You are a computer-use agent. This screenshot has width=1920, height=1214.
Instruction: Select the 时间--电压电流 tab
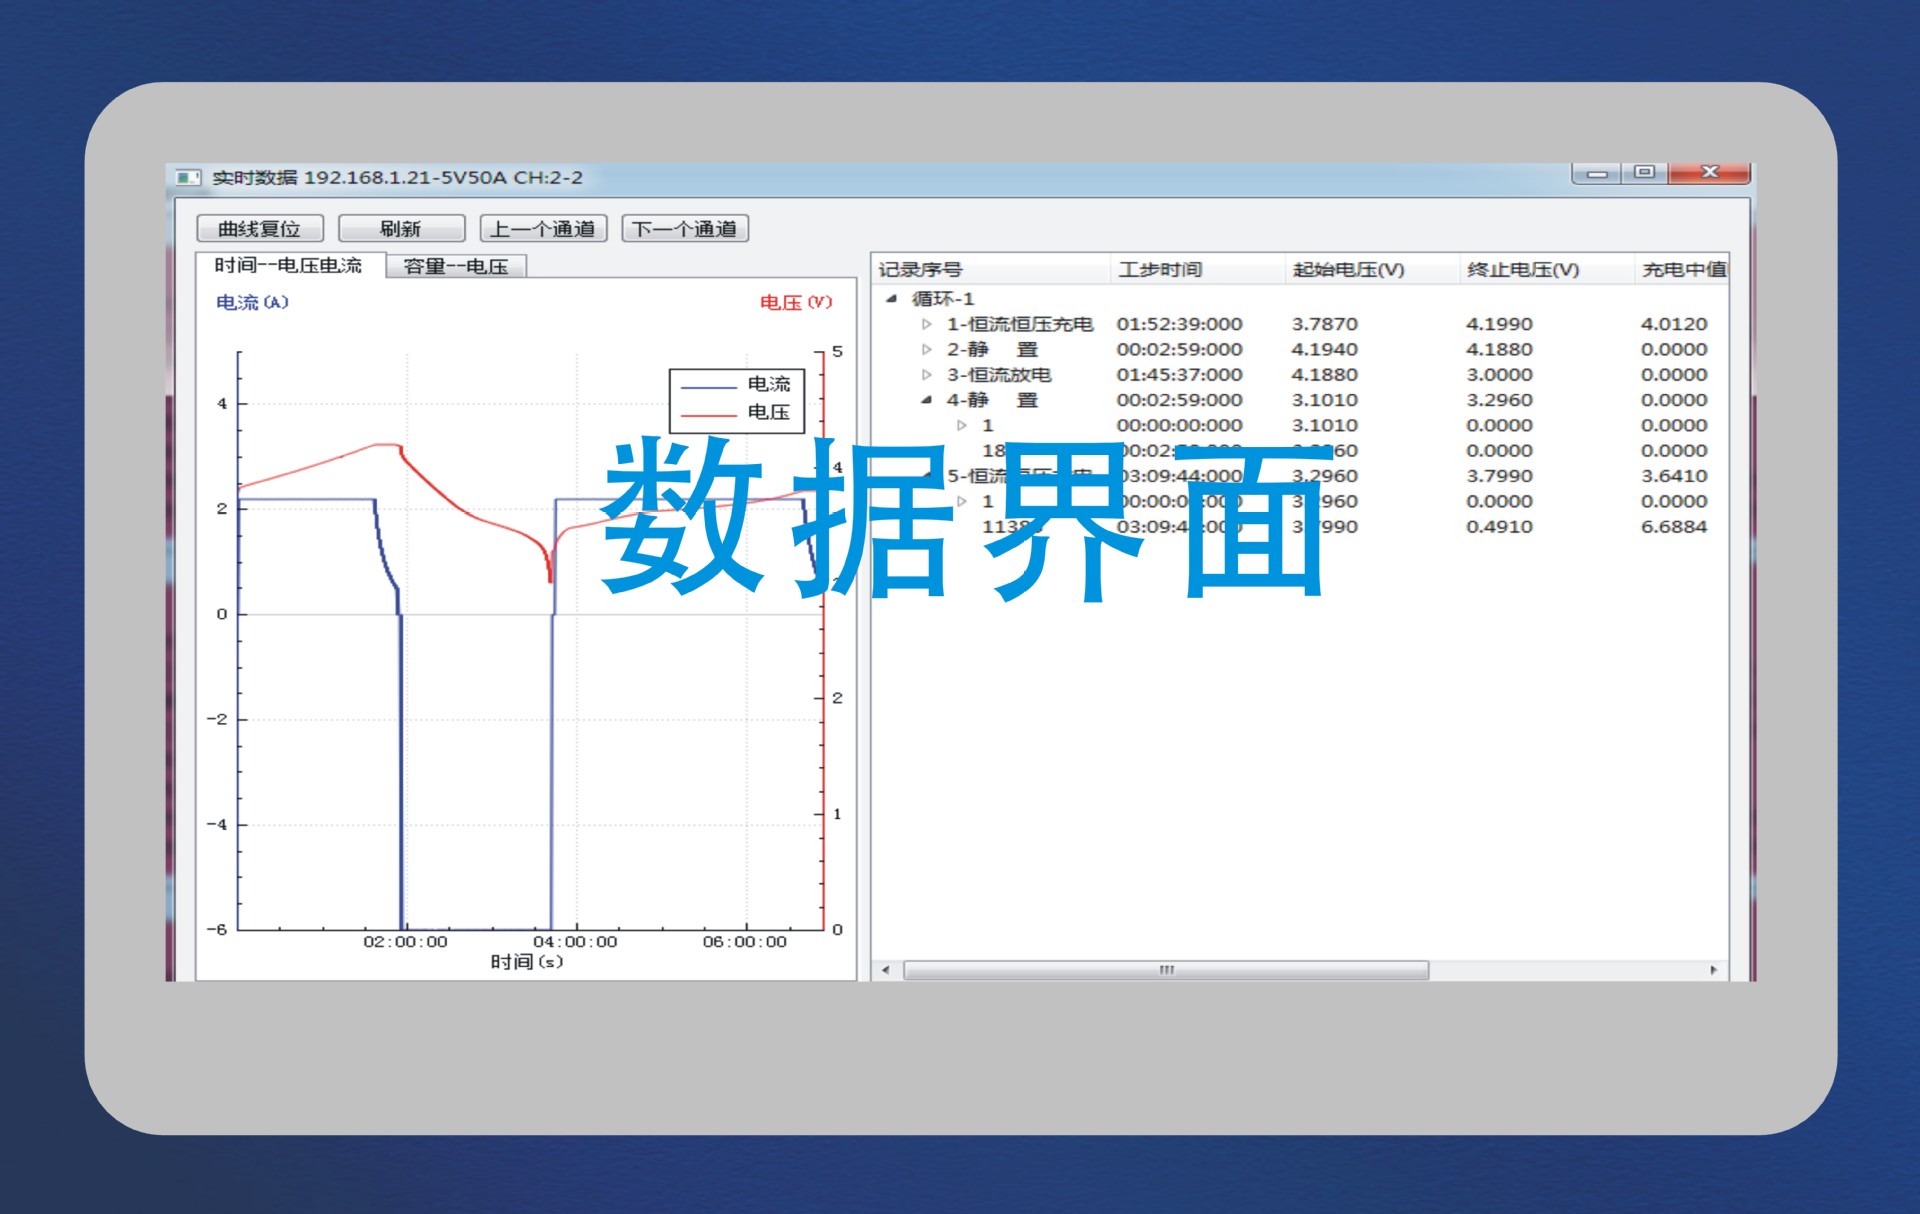(x=288, y=265)
